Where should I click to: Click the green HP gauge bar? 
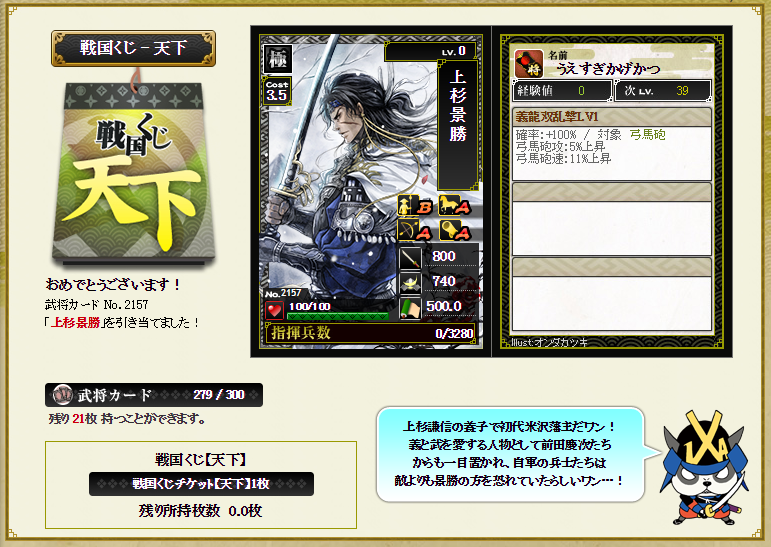(x=338, y=316)
